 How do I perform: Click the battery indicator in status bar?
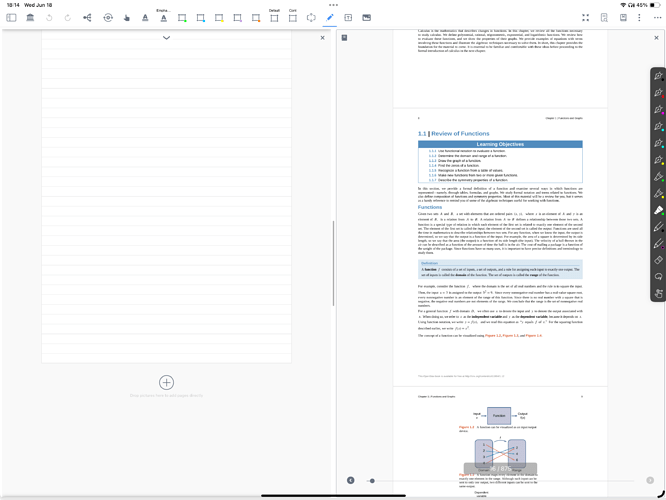pyautogui.click(x=655, y=5)
